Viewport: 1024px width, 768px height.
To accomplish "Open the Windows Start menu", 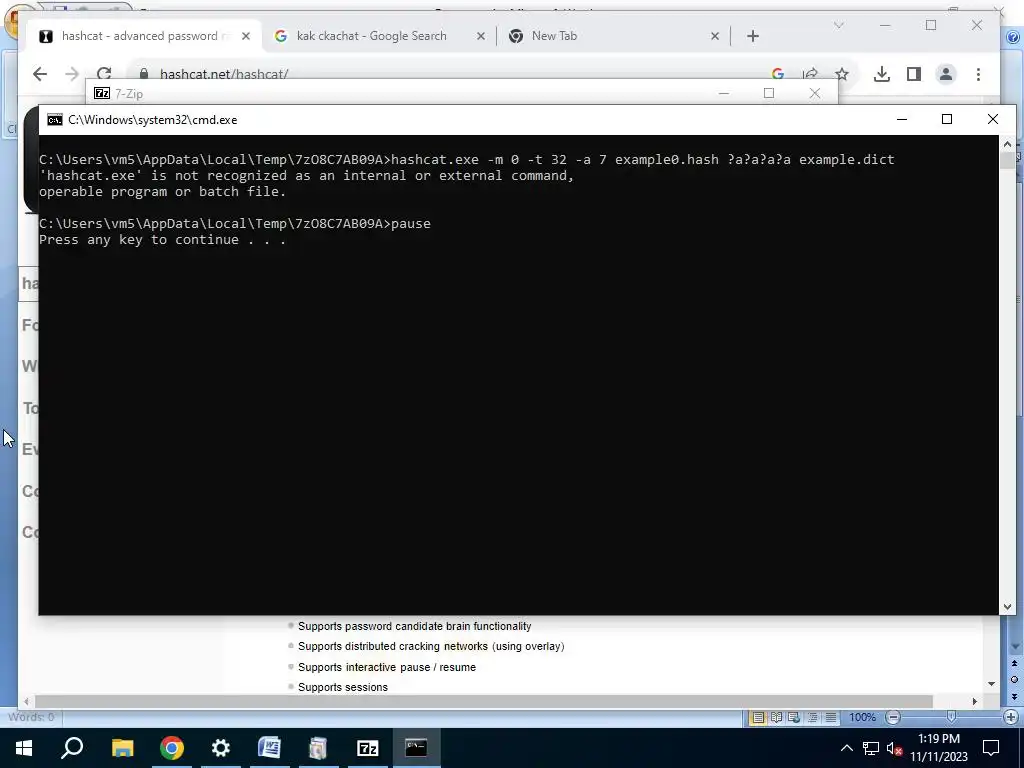I will click(24, 748).
